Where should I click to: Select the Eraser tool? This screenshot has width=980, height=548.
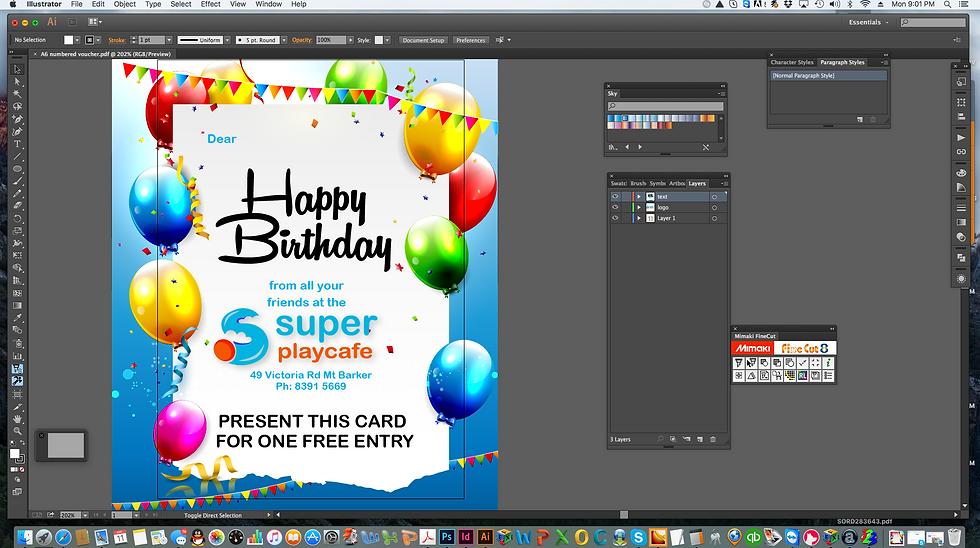click(x=18, y=206)
